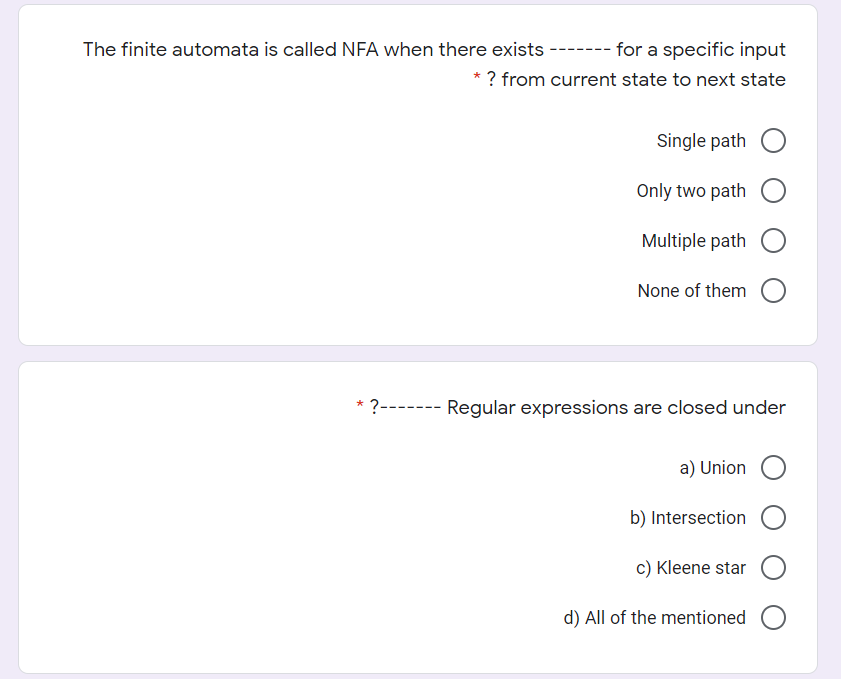Click the "Multiple path" label text
This screenshot has width=841, height=679.
click(x=693, y=240)
